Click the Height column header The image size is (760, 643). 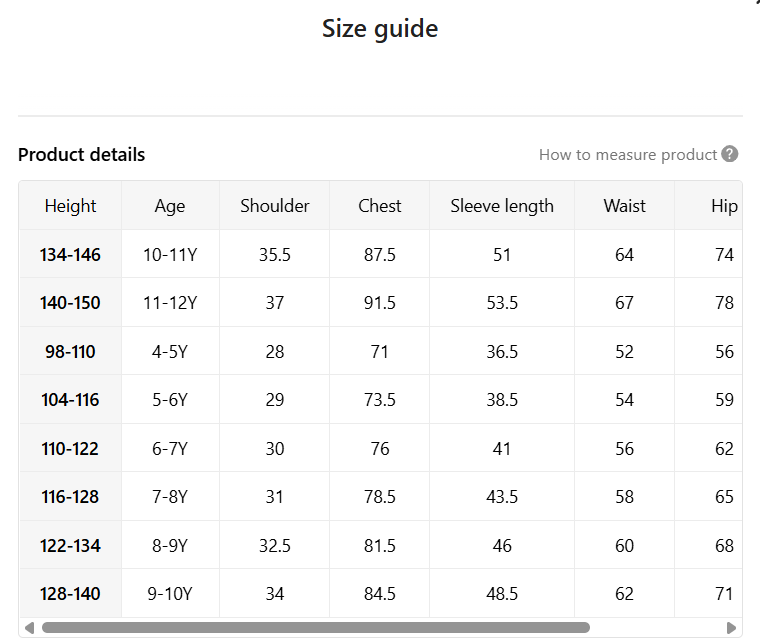pyautogui.click(x=70, y=206)
